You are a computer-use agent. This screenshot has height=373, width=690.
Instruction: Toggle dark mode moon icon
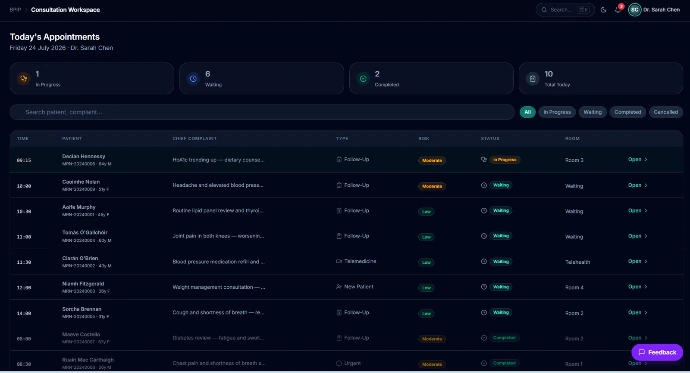click(604, 10)
